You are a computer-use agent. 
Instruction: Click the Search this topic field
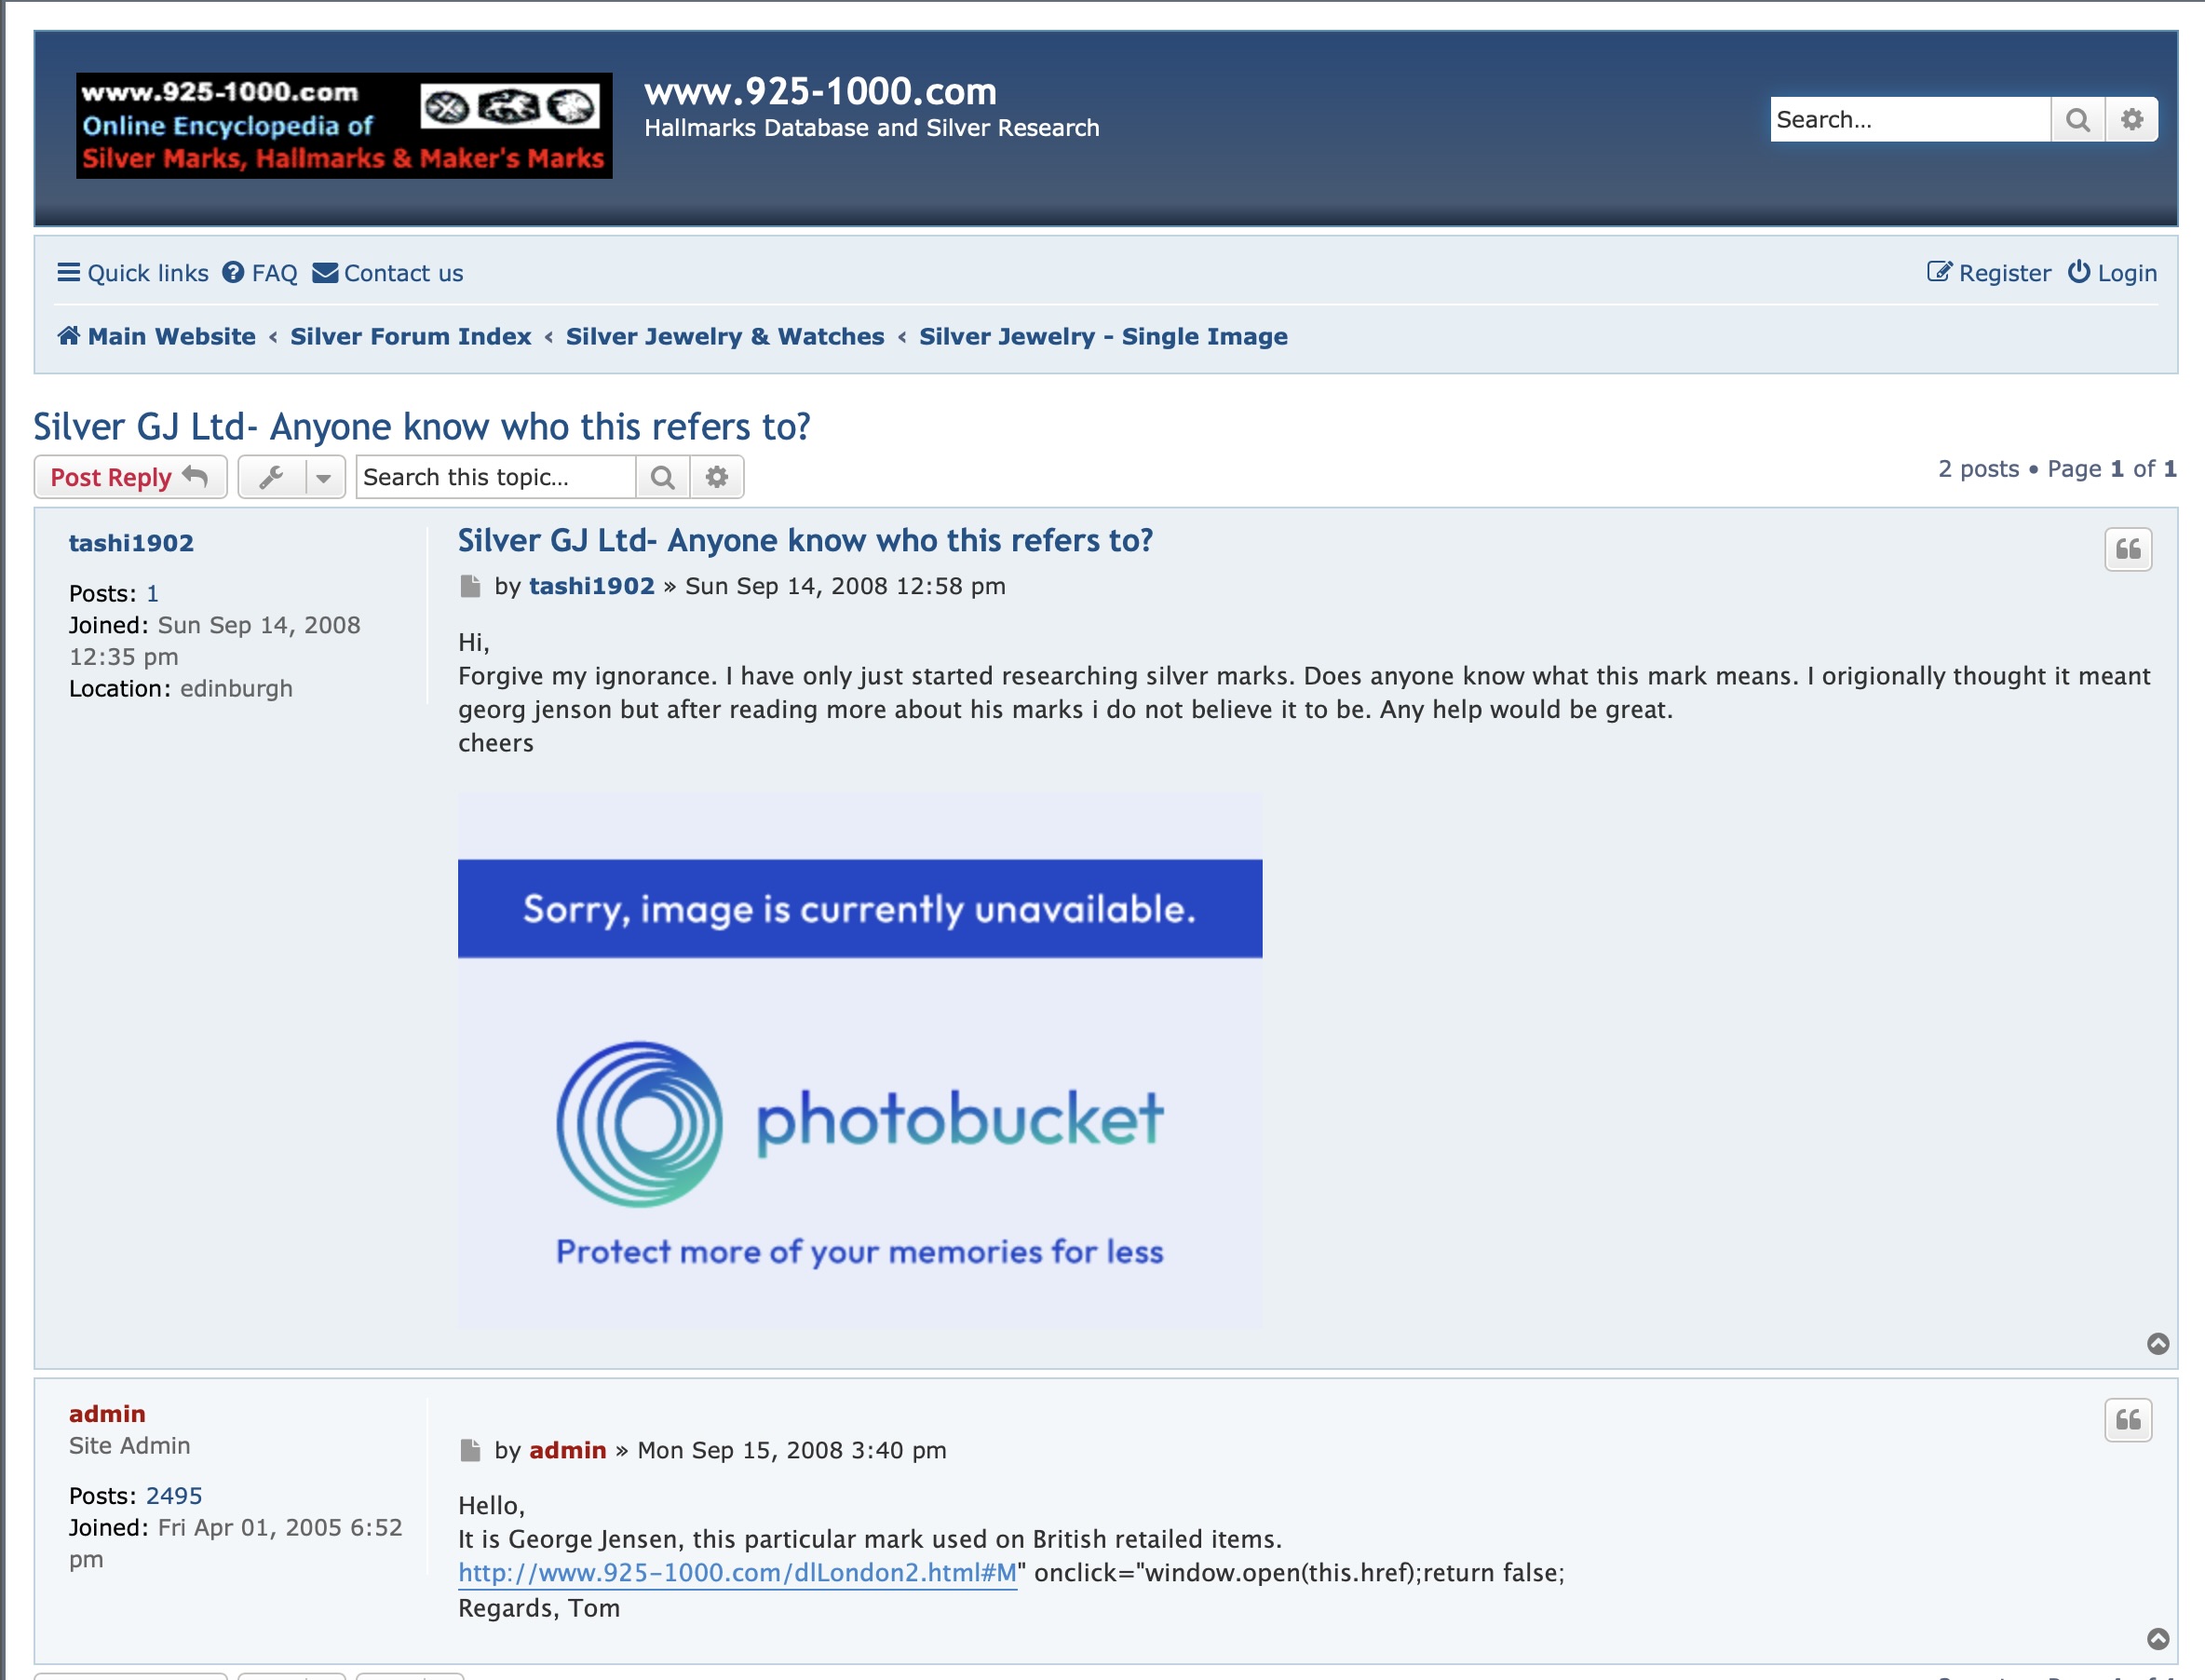pyautogui.click(x=495, y=478)
